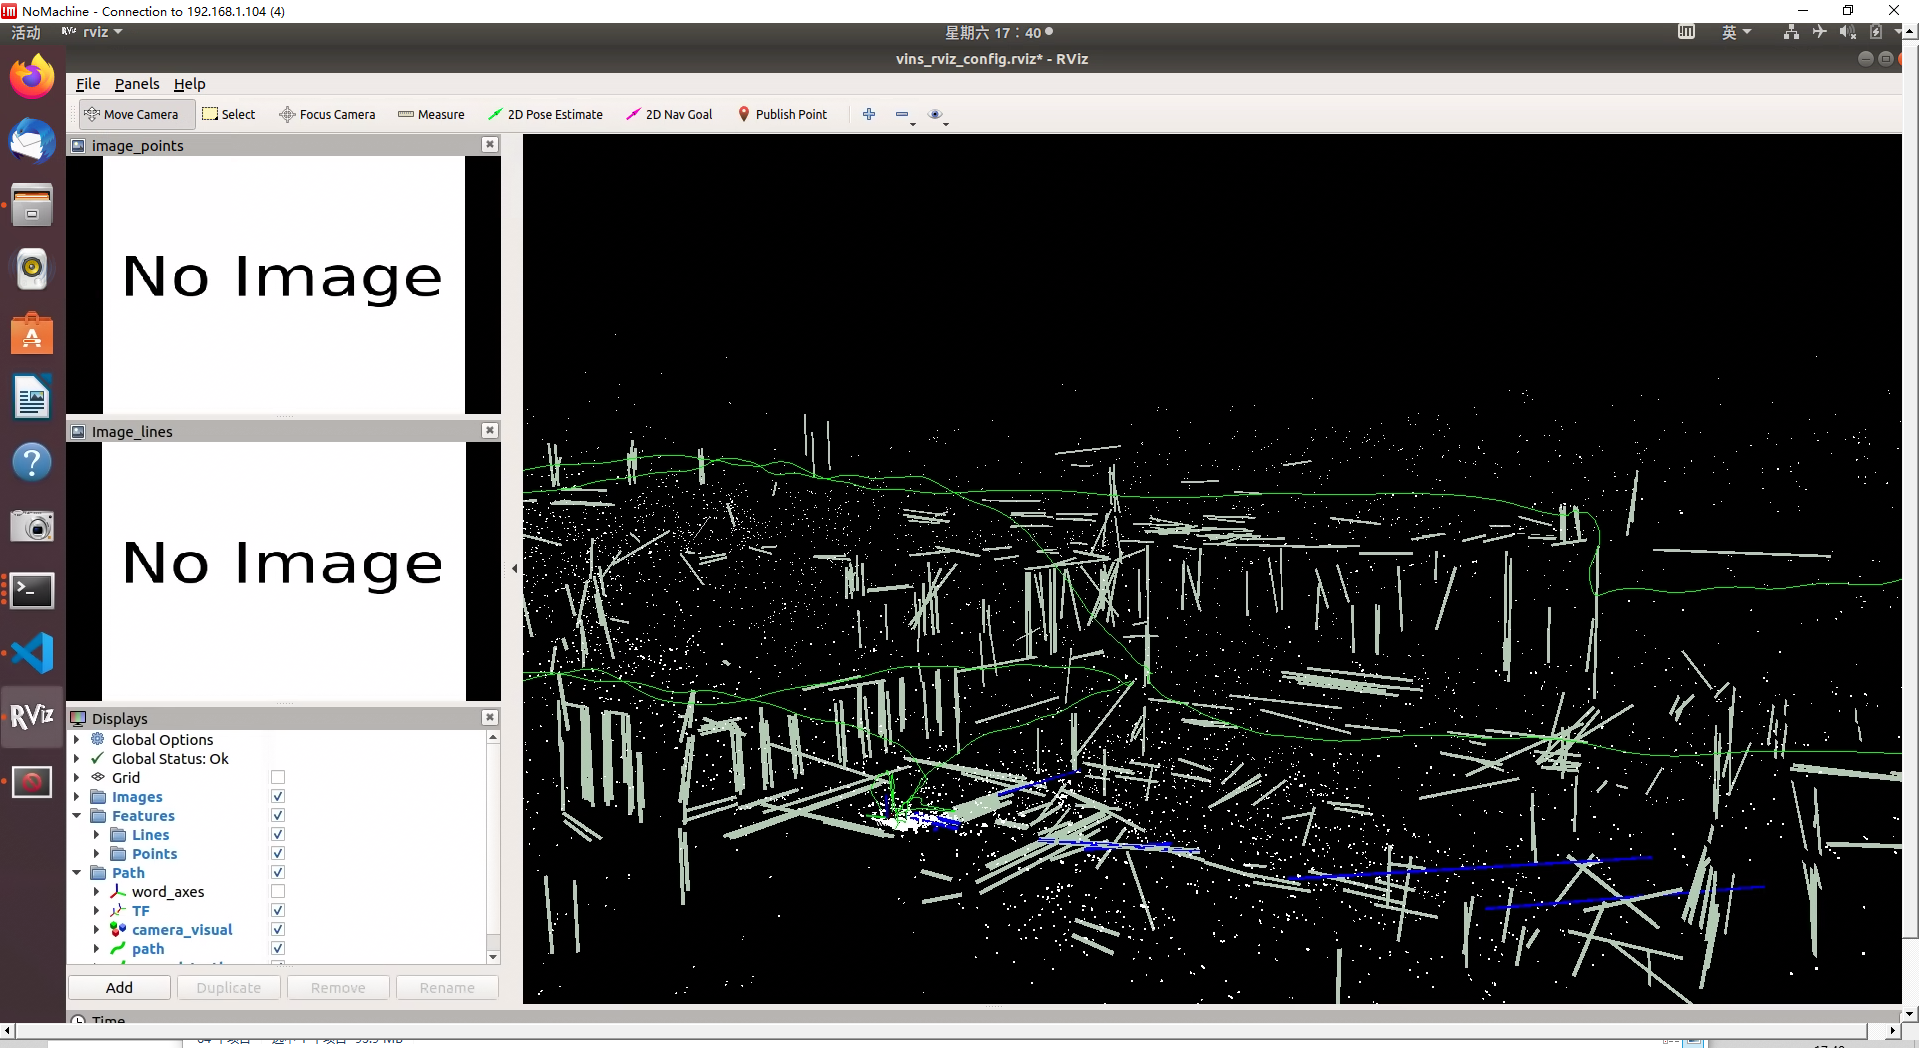This screenshot has height=1048, width=1919.
Task: Toggle the Features group checkbox
Action: click(x=278, y=815)
